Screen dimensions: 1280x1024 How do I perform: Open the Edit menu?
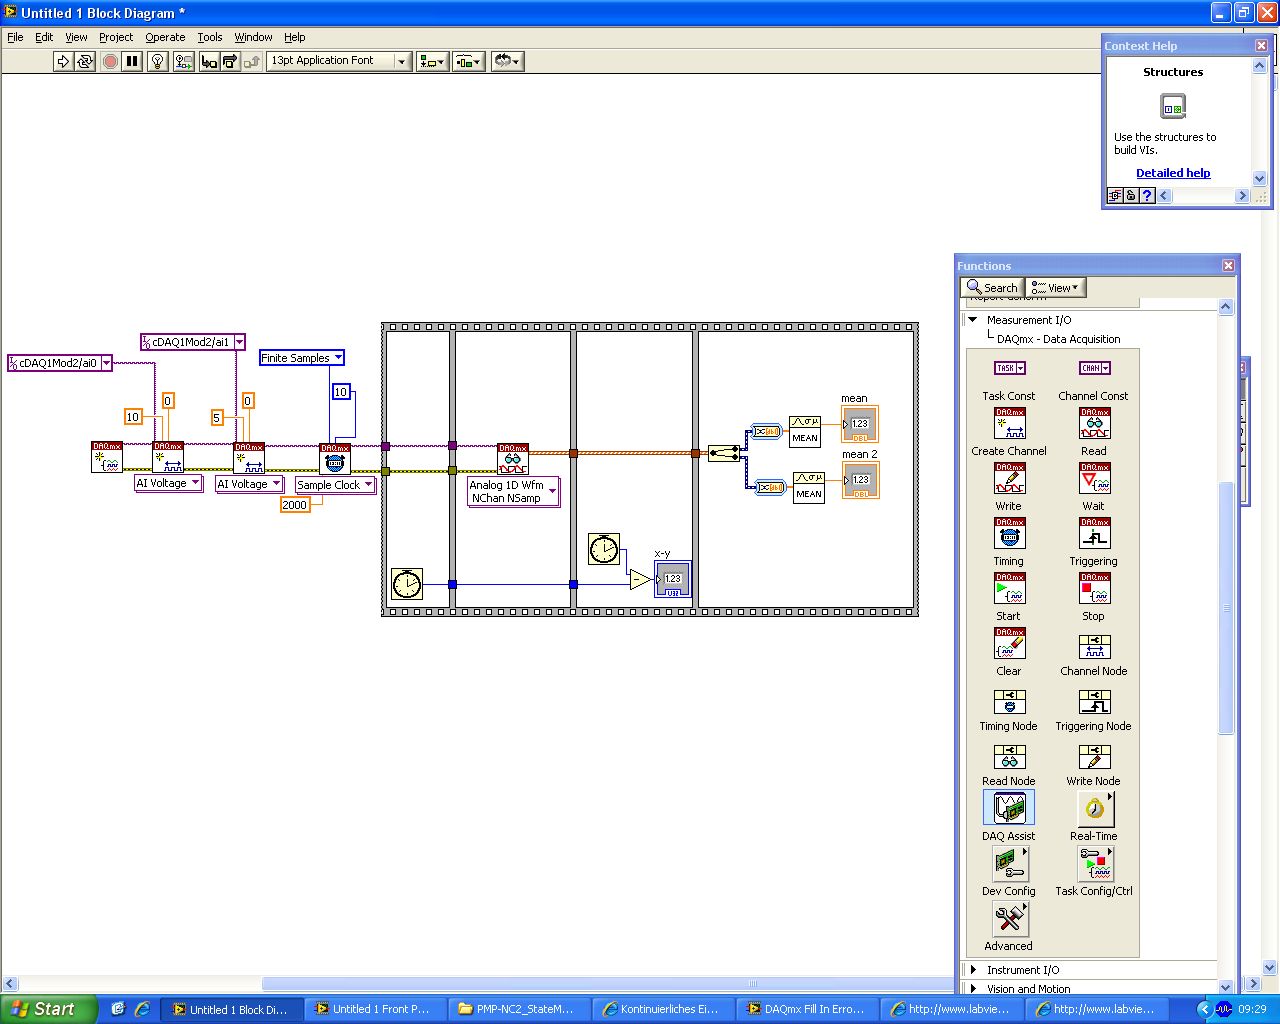tap(44, 37)
